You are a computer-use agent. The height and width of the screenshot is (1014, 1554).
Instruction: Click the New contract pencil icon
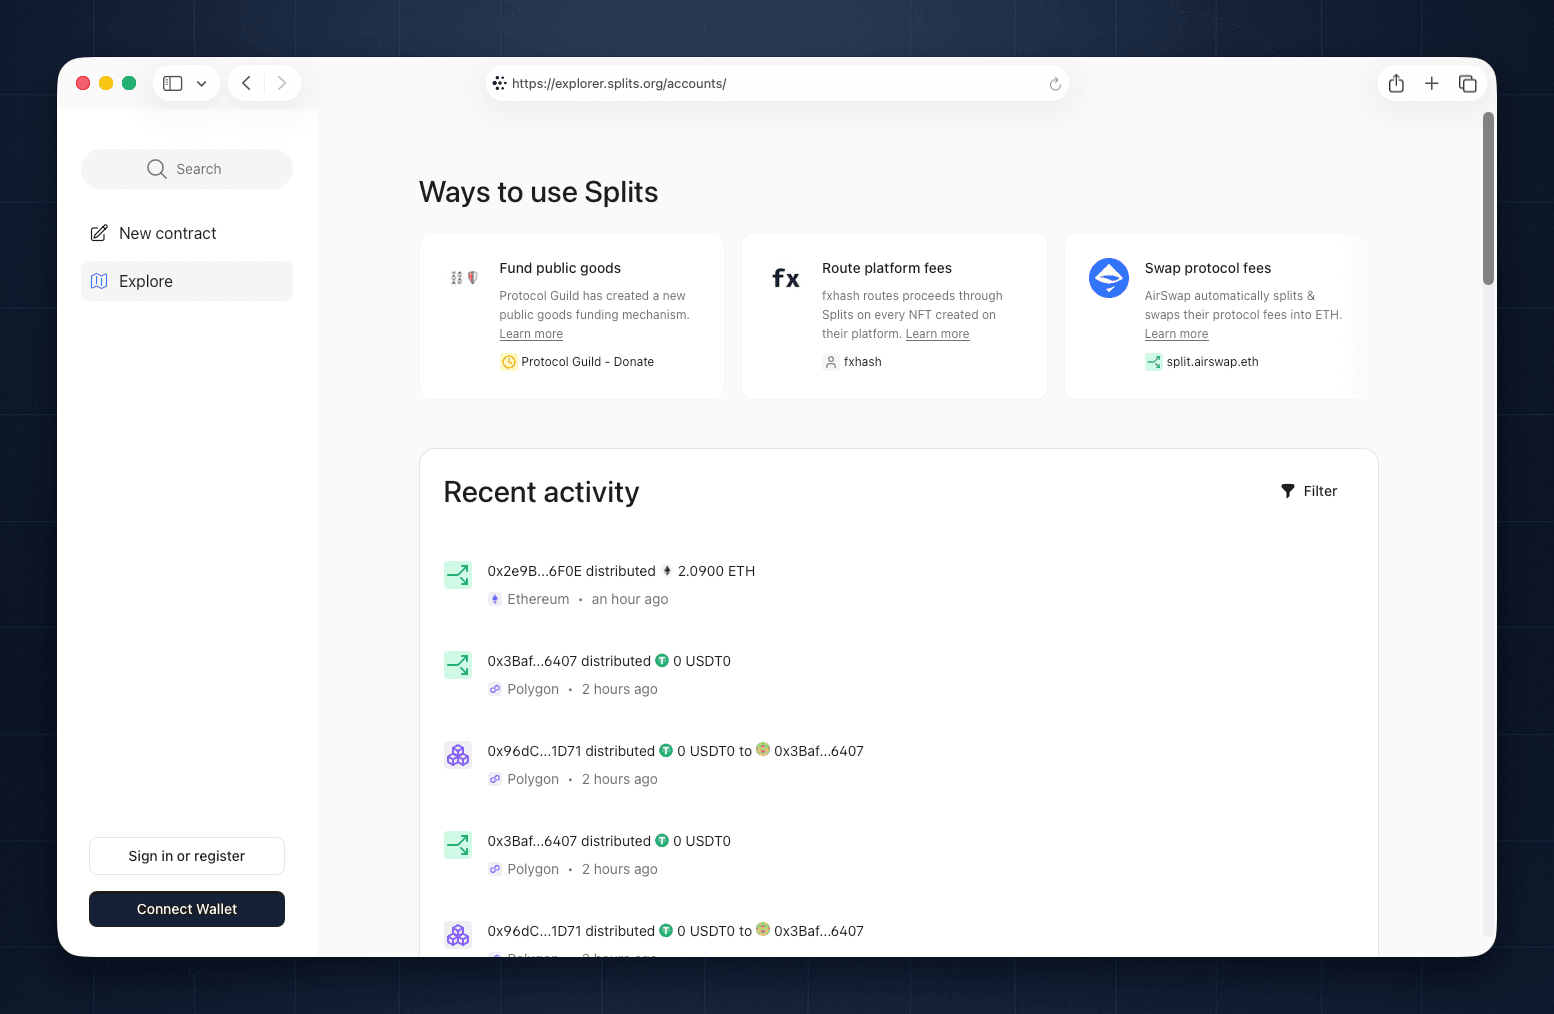pyautogui.click(x=99, y=233)
